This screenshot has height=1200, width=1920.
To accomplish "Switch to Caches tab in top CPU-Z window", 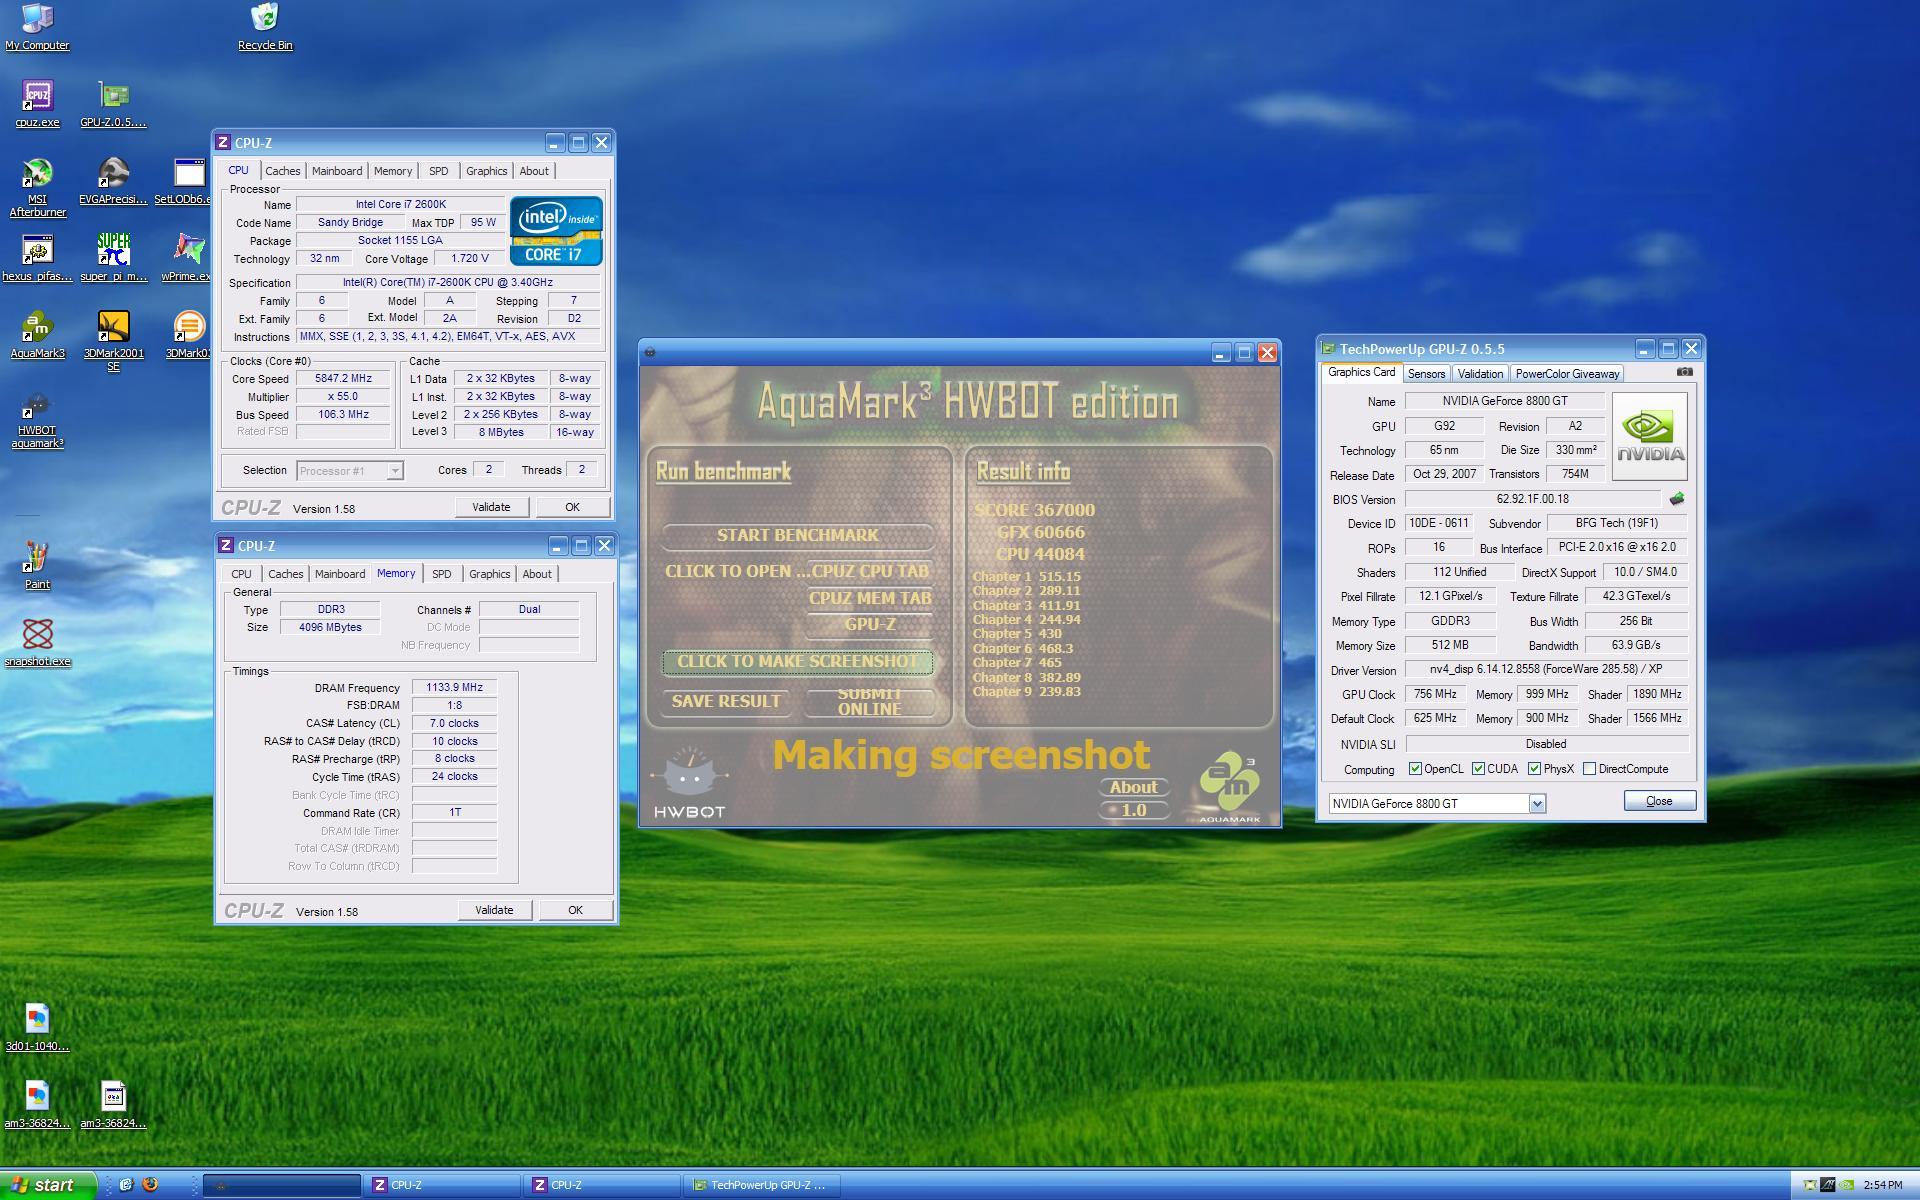I will 283,171.
